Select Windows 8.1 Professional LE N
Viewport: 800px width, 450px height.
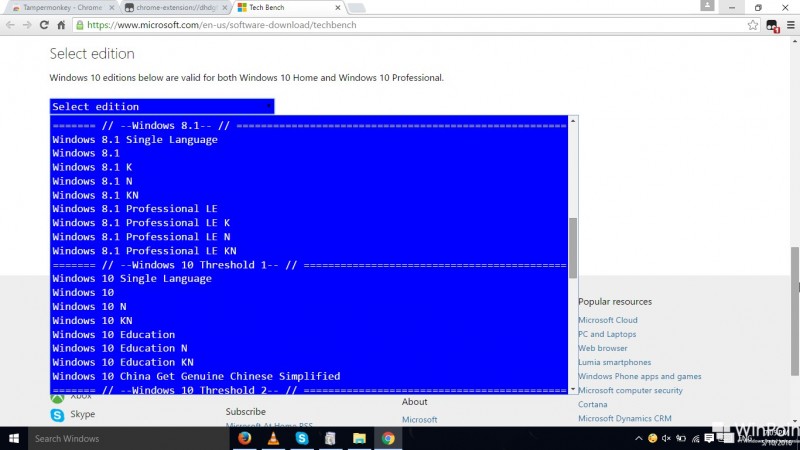pyautogui.click(x=309, y=237)
